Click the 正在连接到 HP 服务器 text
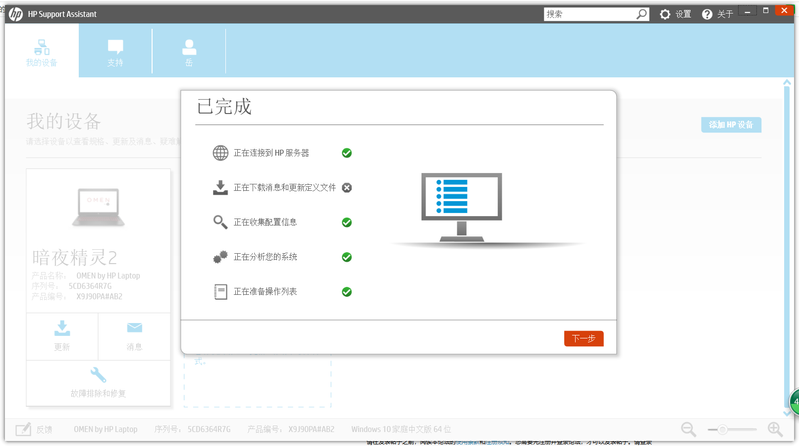 271,153
